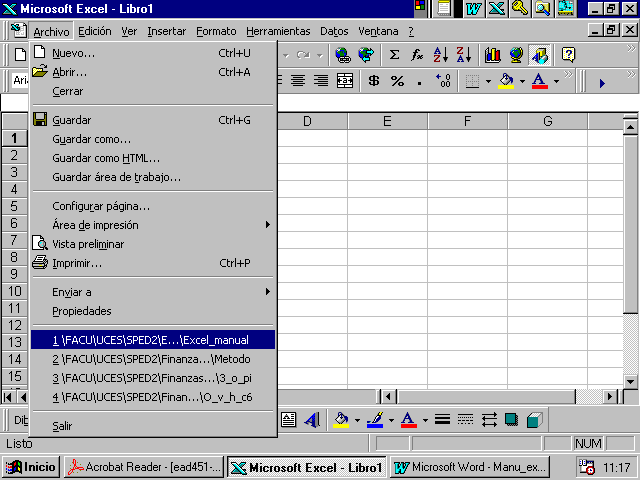640x480 pixels.
Task: Click the Arrow Style icon
Action: 489,420
